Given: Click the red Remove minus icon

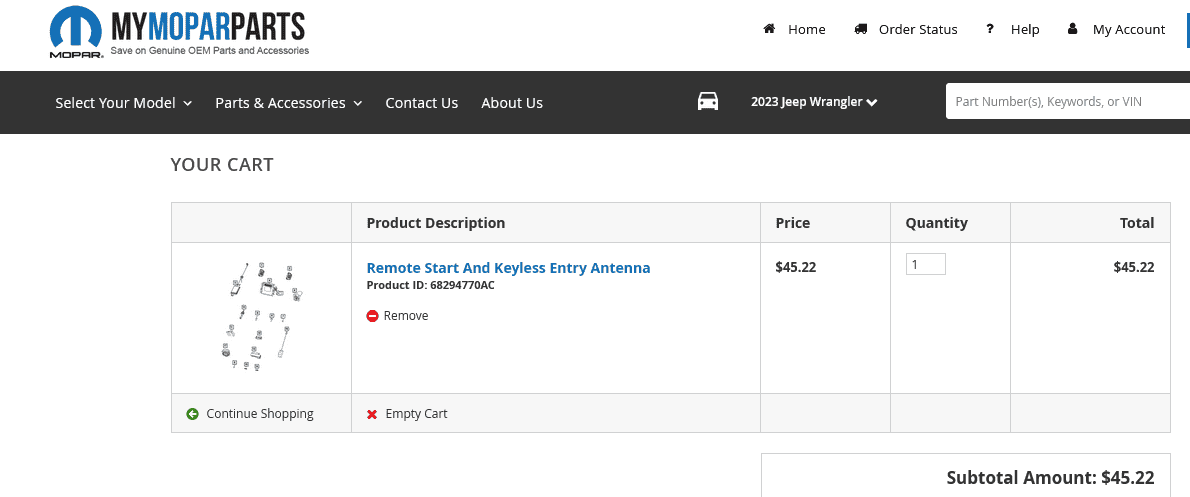Looking at the screenshot, I should [372, 316].
